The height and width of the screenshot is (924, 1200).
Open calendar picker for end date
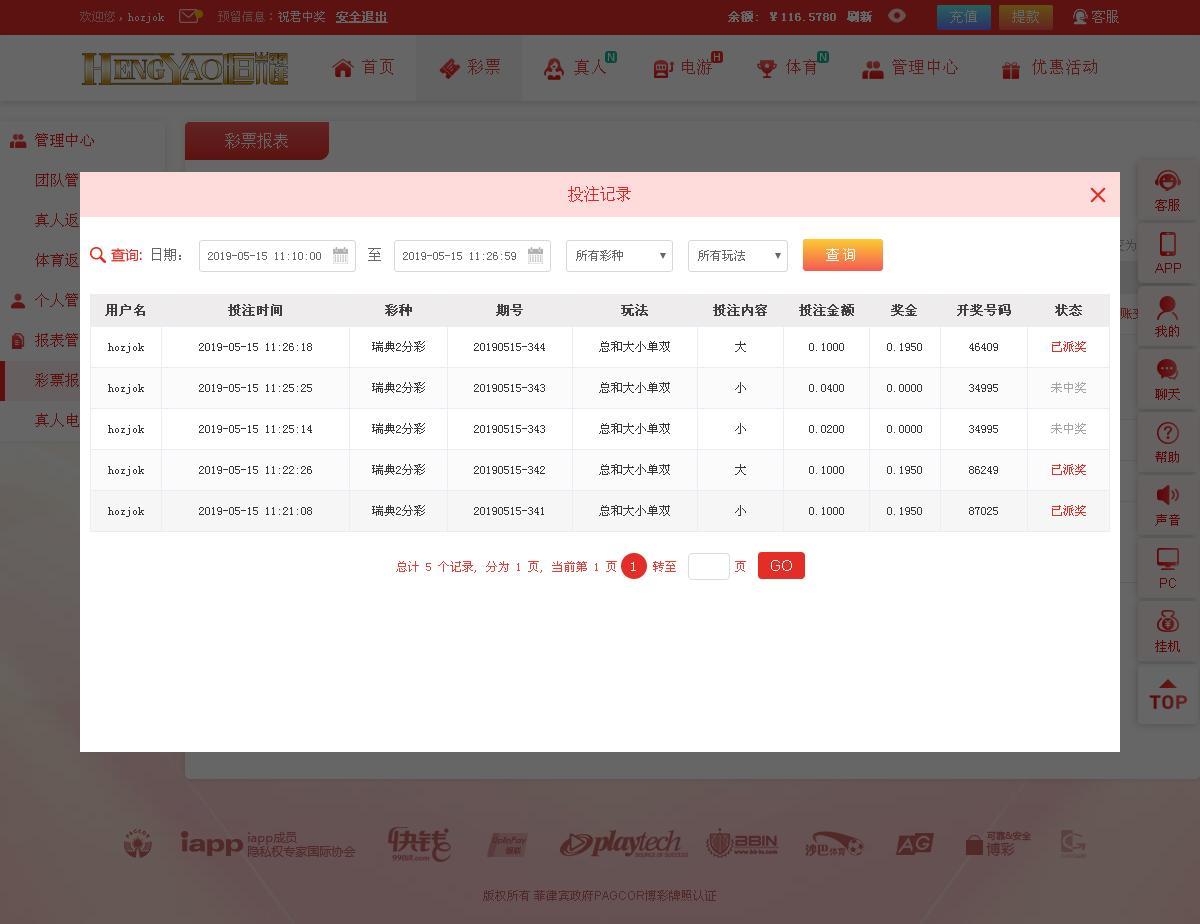click(535, 255)
